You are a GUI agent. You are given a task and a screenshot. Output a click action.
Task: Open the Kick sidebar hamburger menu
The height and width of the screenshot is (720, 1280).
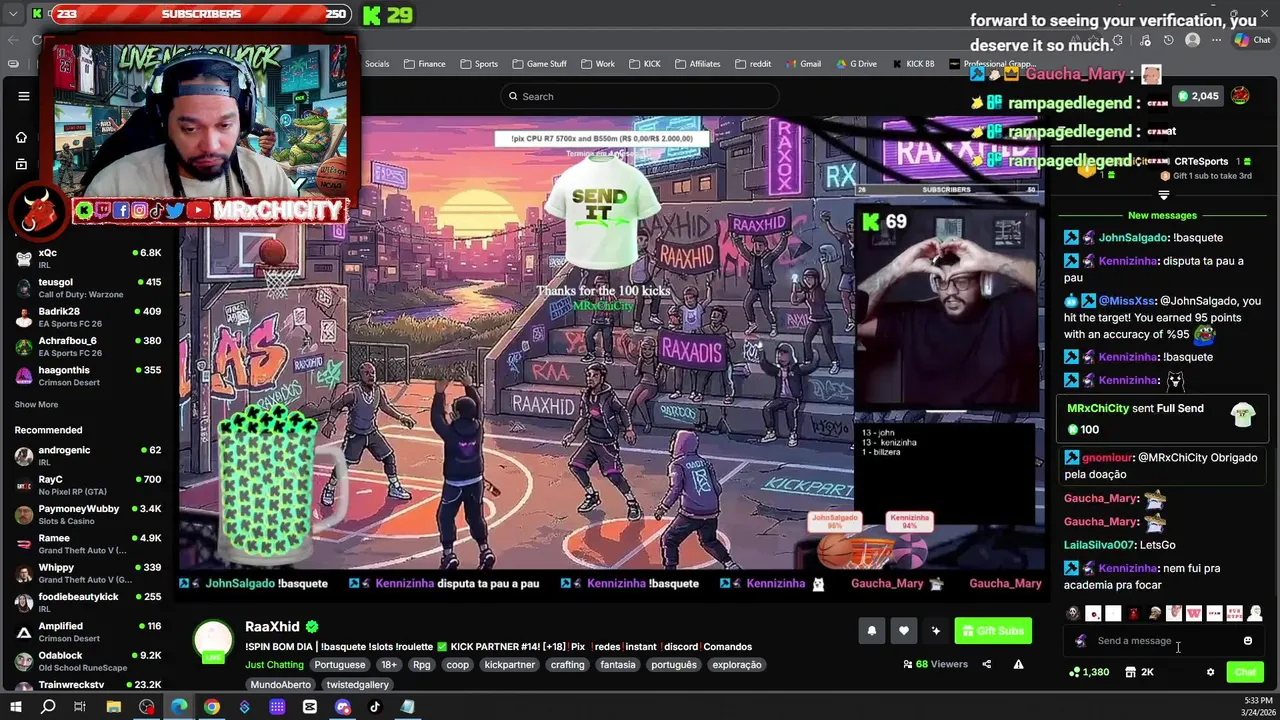(24, 96)
